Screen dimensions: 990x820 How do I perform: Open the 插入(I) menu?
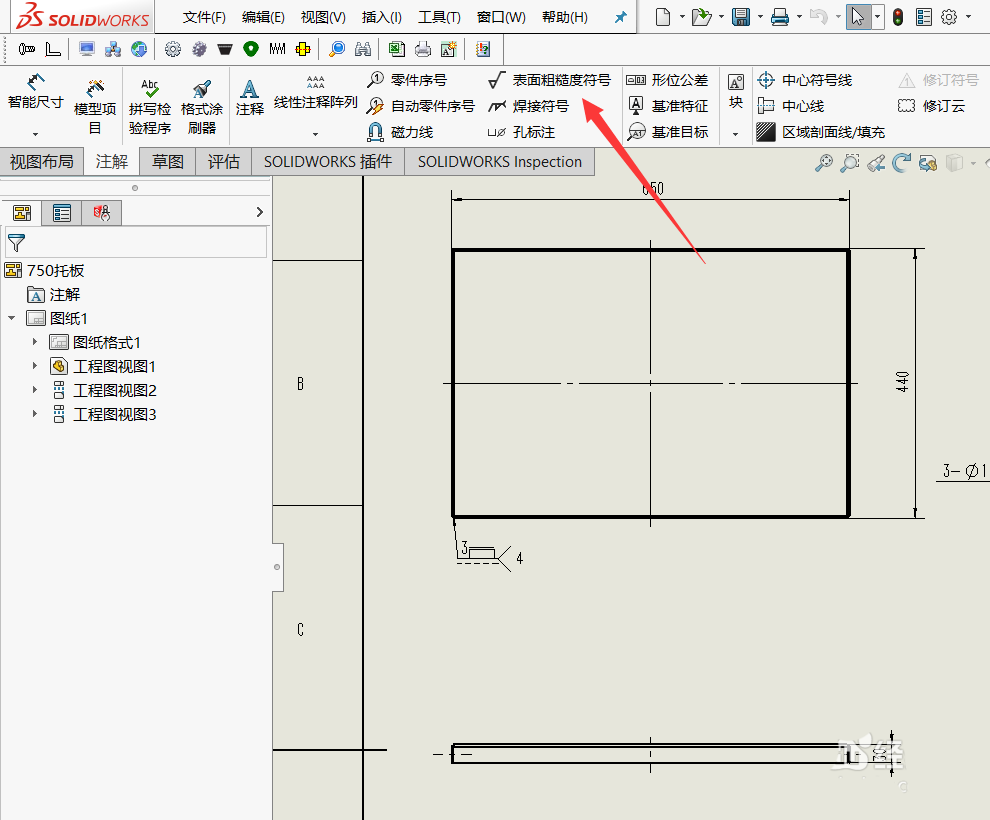(x=381, y=17)
